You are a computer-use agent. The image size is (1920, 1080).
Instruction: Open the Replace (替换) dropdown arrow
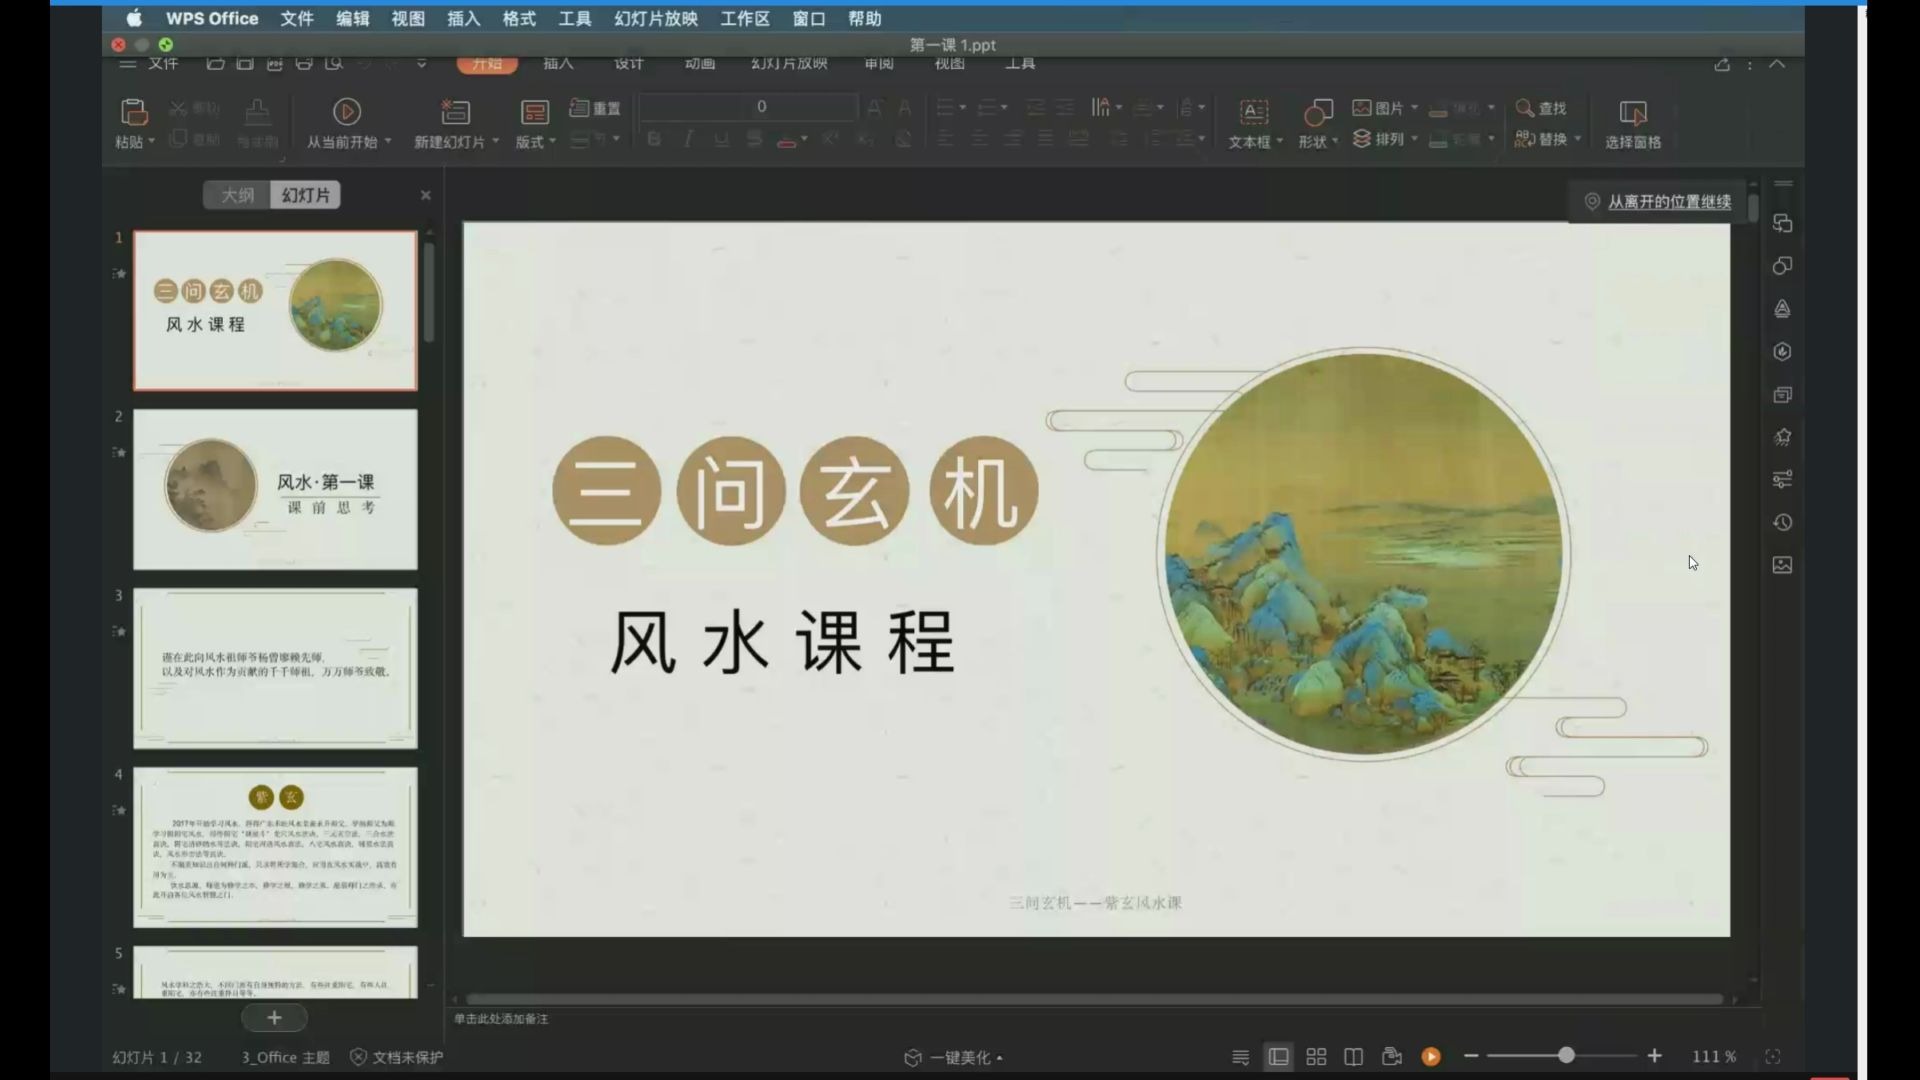coord(1578,139)
